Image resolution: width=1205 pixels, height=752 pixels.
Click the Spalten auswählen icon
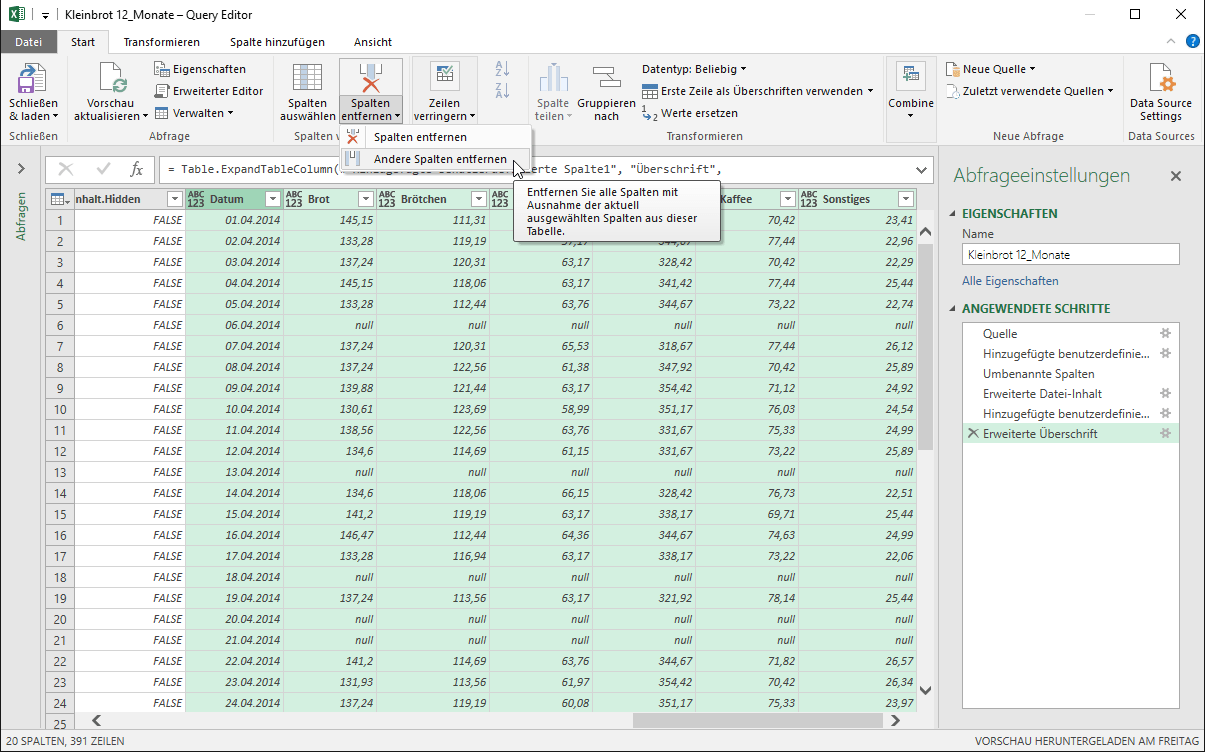[307, 78]
